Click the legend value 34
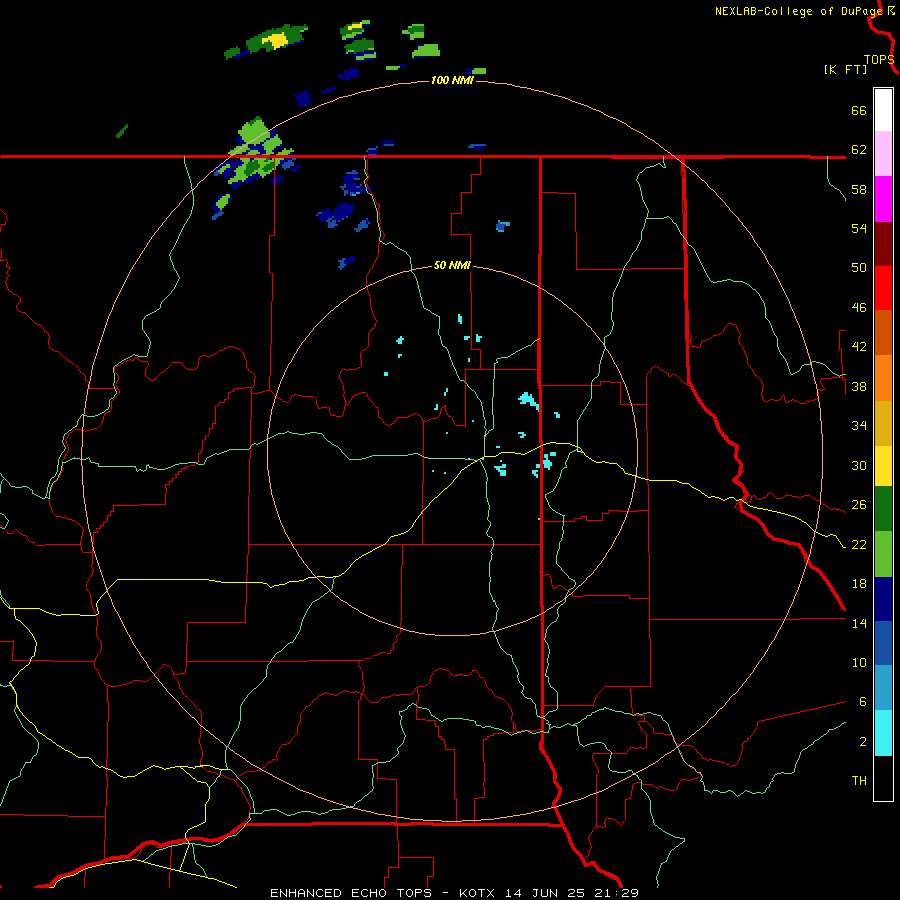 859,426
